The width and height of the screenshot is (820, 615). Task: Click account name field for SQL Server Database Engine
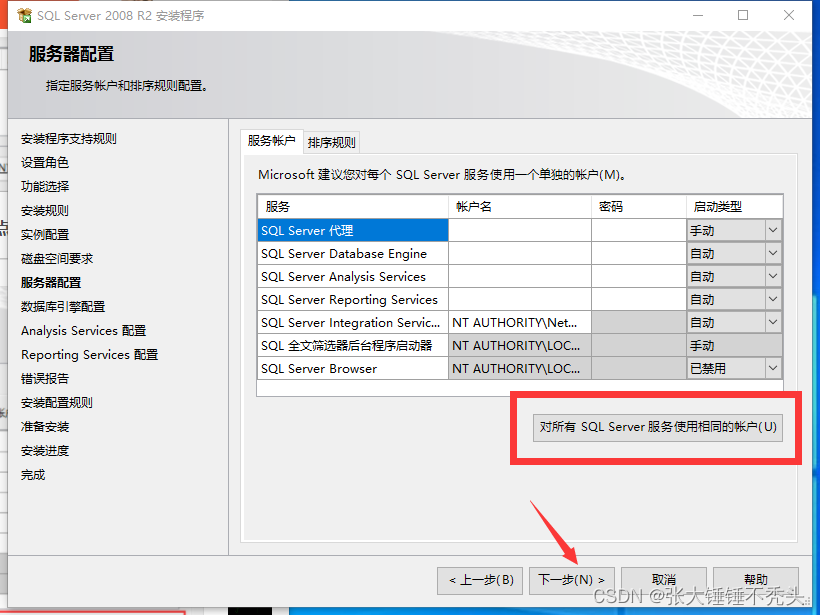coord(520,253)
